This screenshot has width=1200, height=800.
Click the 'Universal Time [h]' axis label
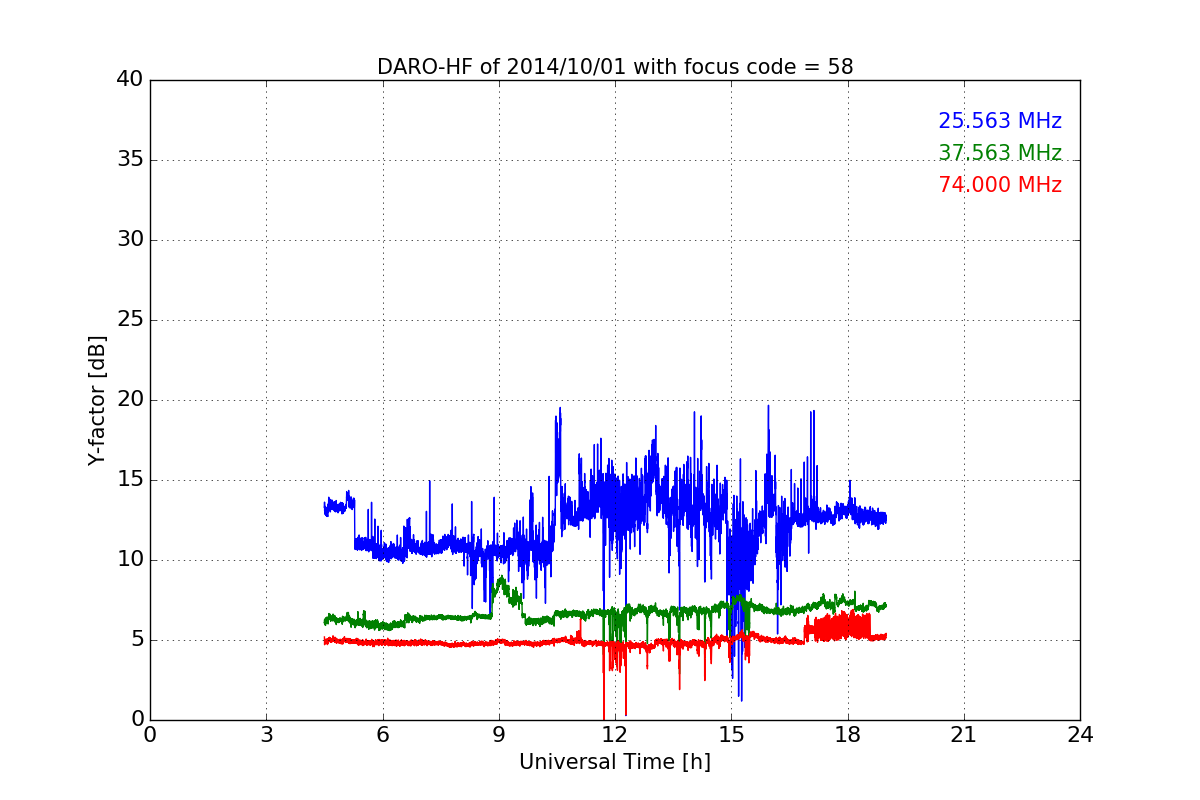pos(615,762)
